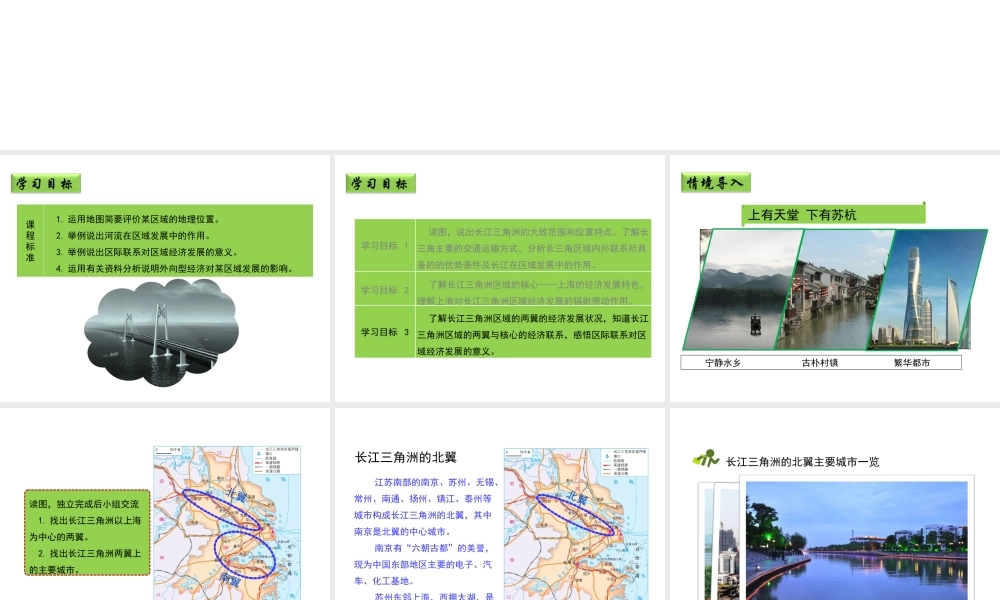Select text 读图，说出长江三角洲的大致范围
The height and width of the screenshot is (600, 1000).
(533, 248)
